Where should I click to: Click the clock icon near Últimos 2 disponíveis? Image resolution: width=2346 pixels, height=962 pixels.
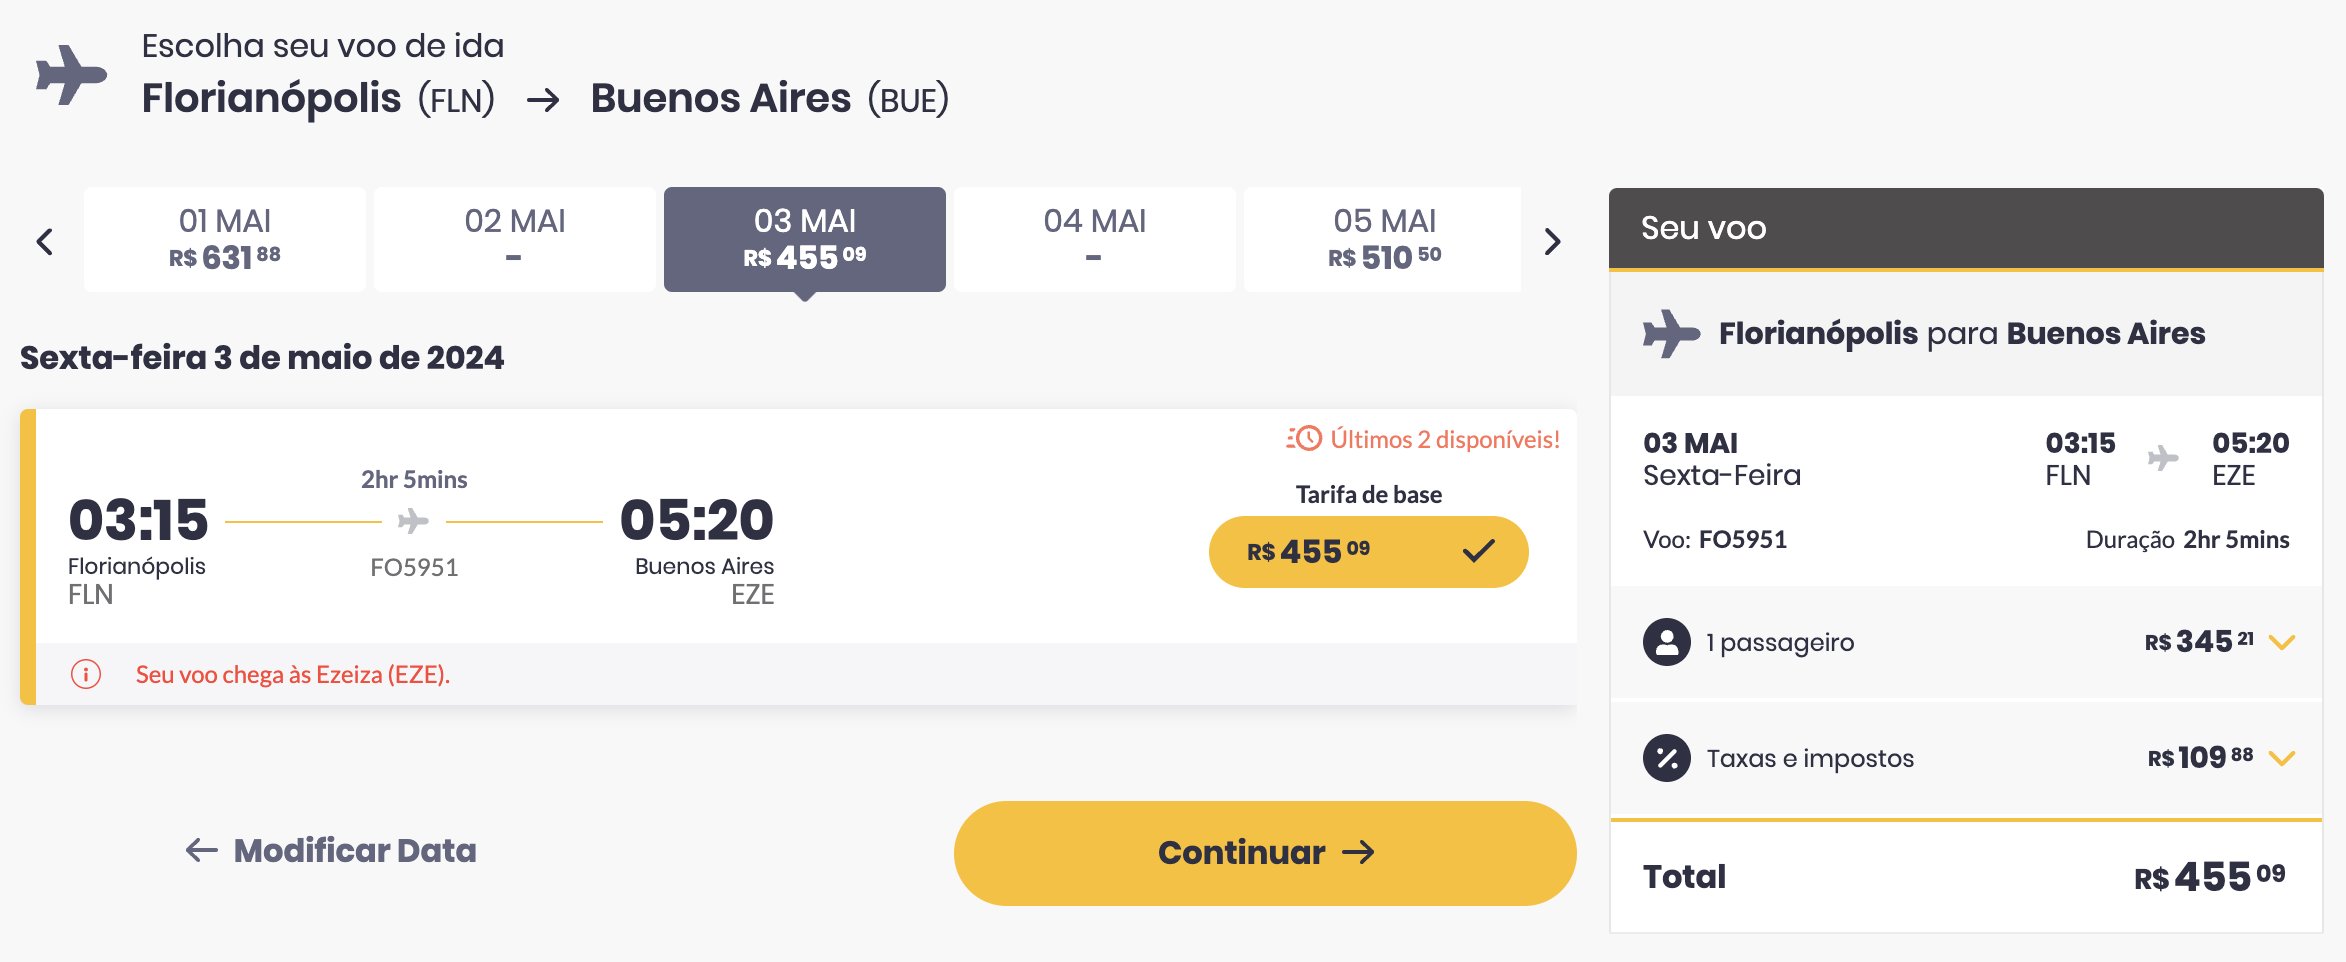tap(1304, 438)
